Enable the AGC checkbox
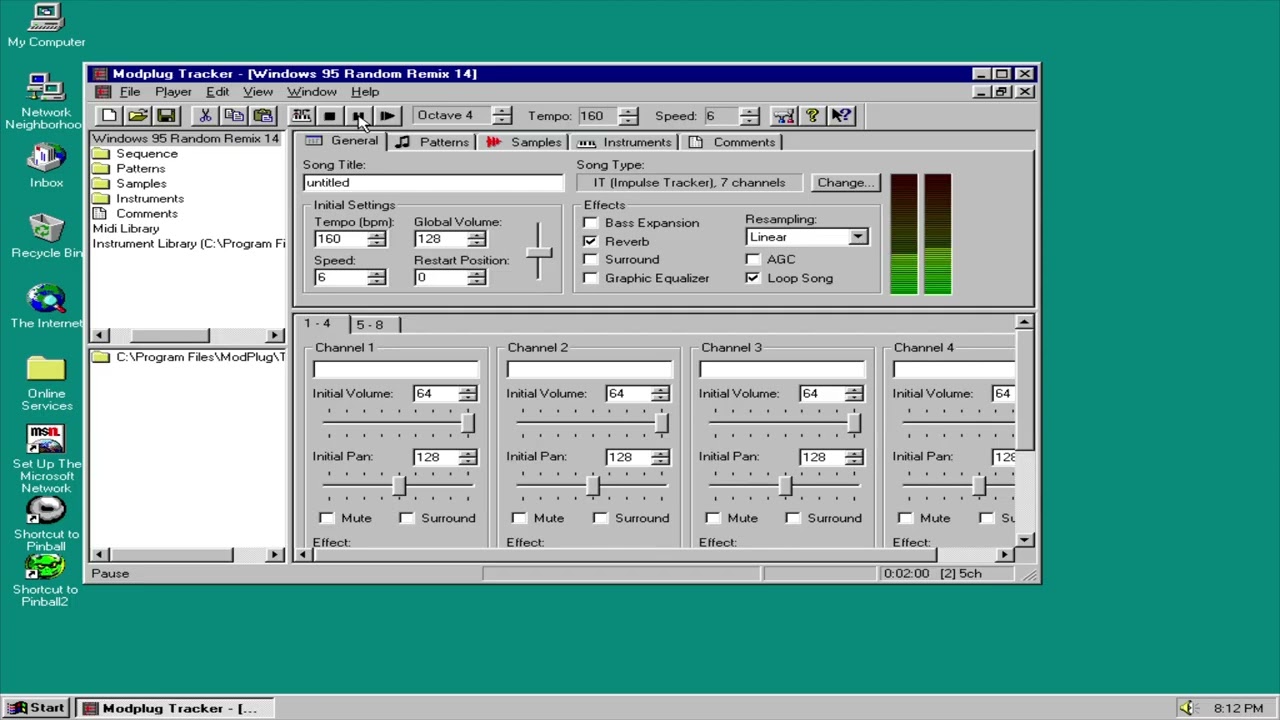 click(752, 260)
